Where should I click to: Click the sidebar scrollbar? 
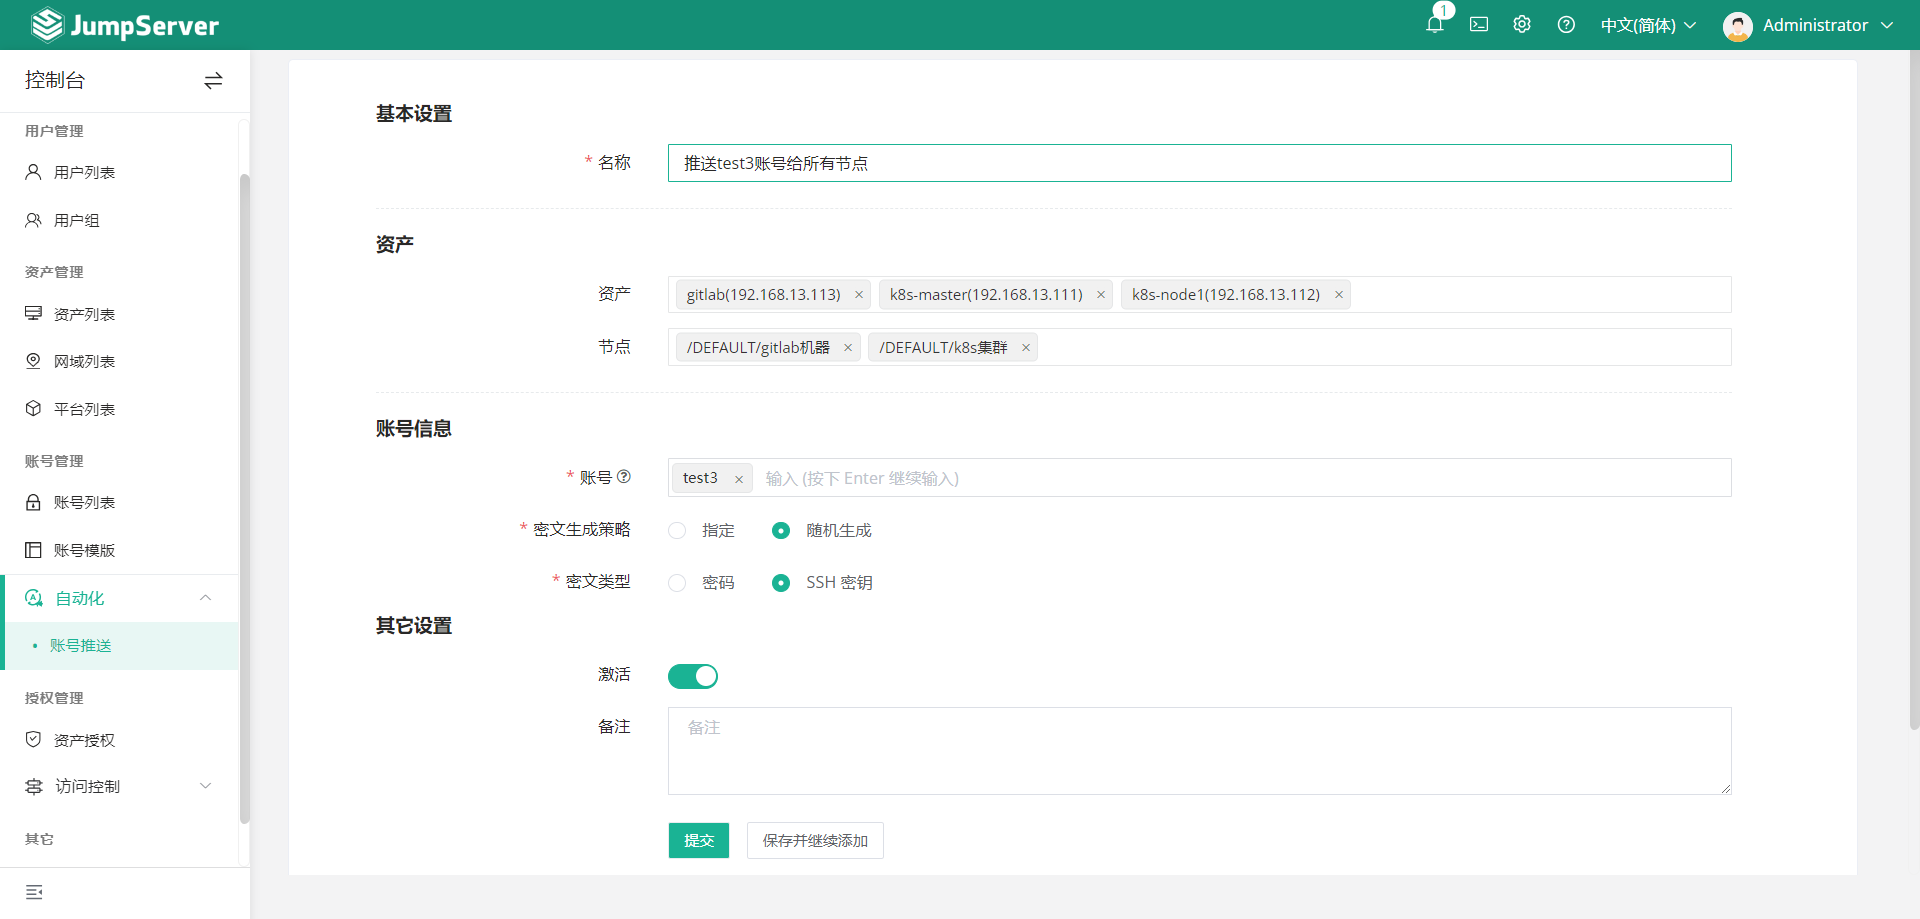point(244,498)
